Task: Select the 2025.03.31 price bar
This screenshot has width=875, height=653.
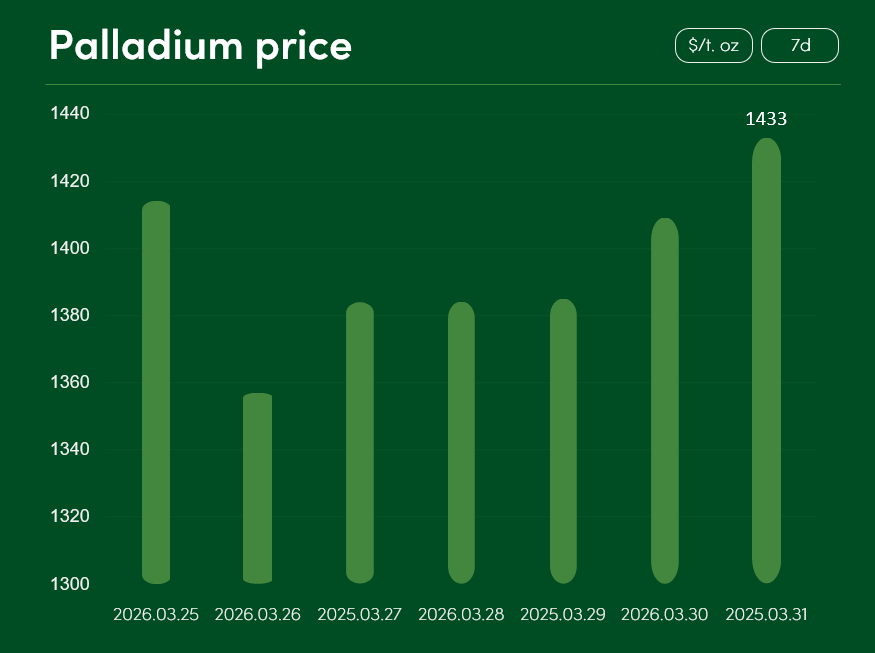Action: coord(766,360)
